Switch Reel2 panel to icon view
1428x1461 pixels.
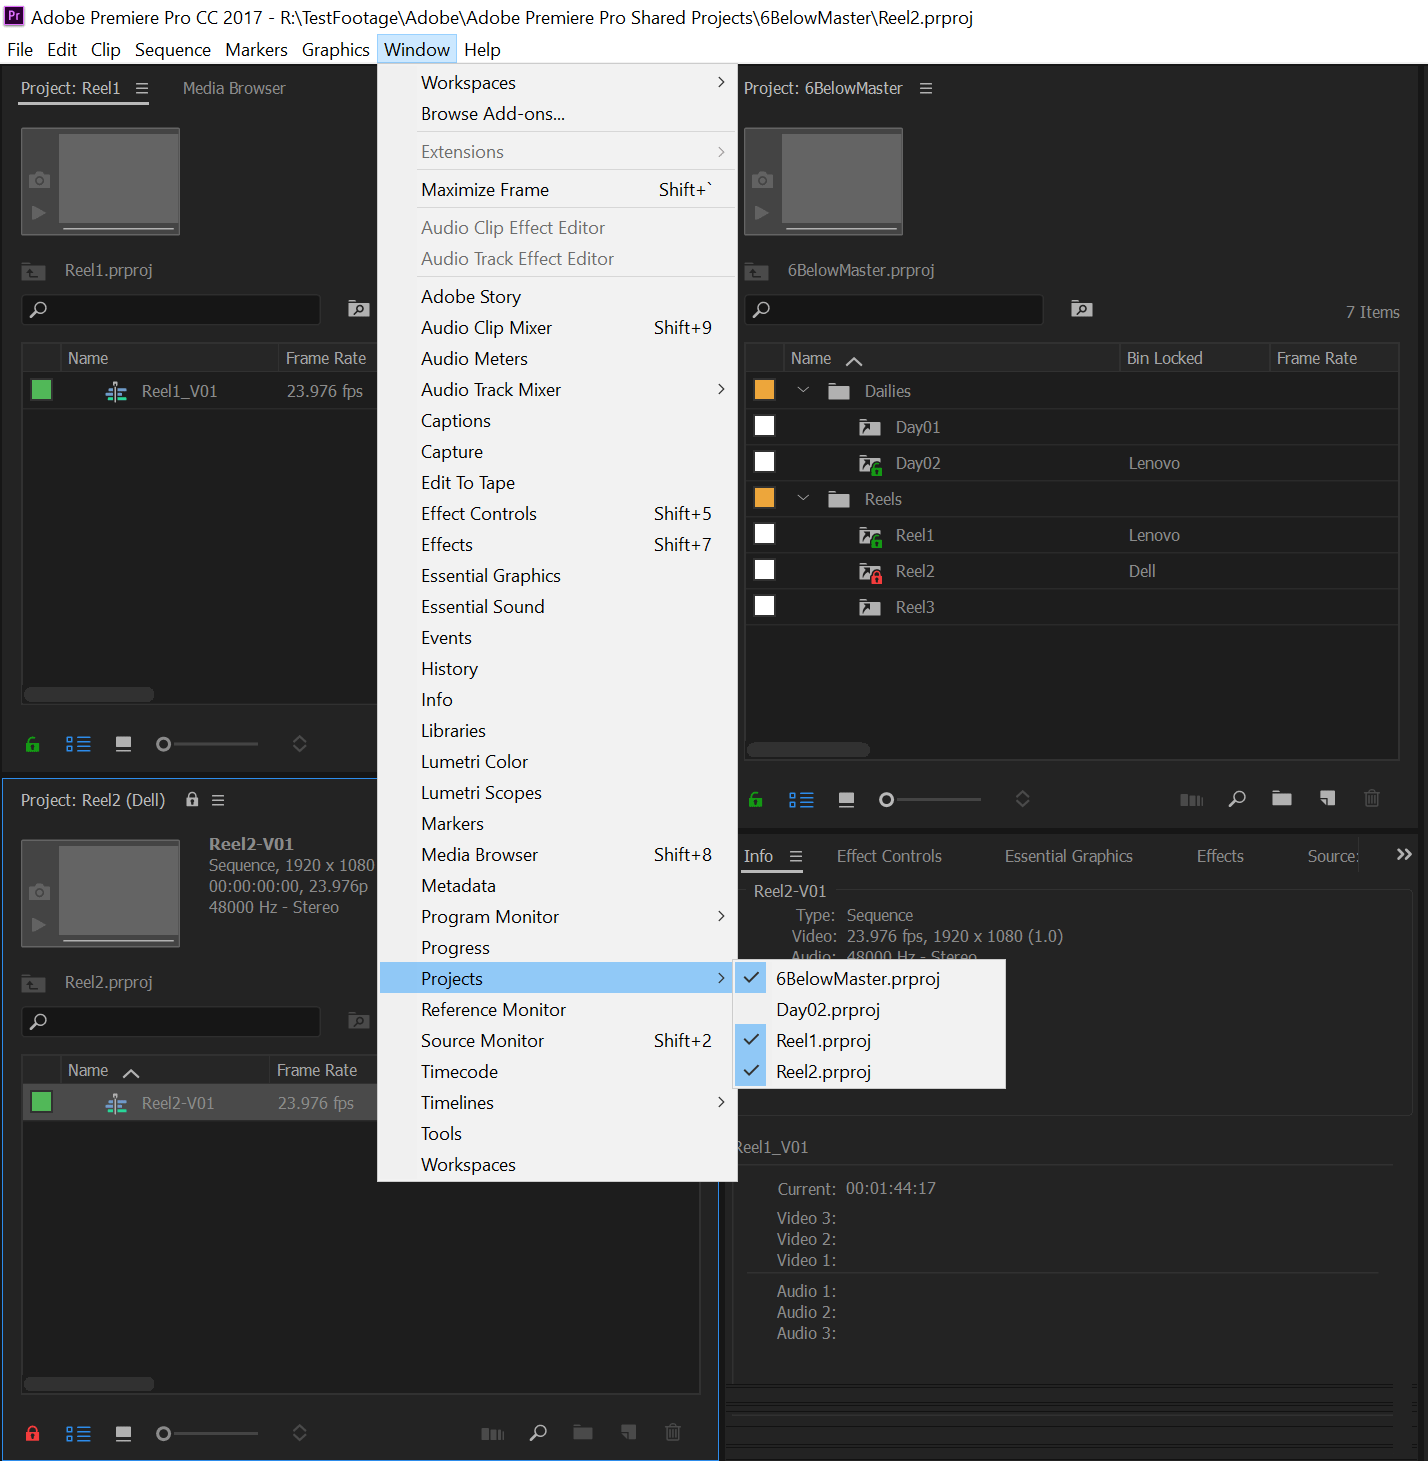[x=123, y=1433]
